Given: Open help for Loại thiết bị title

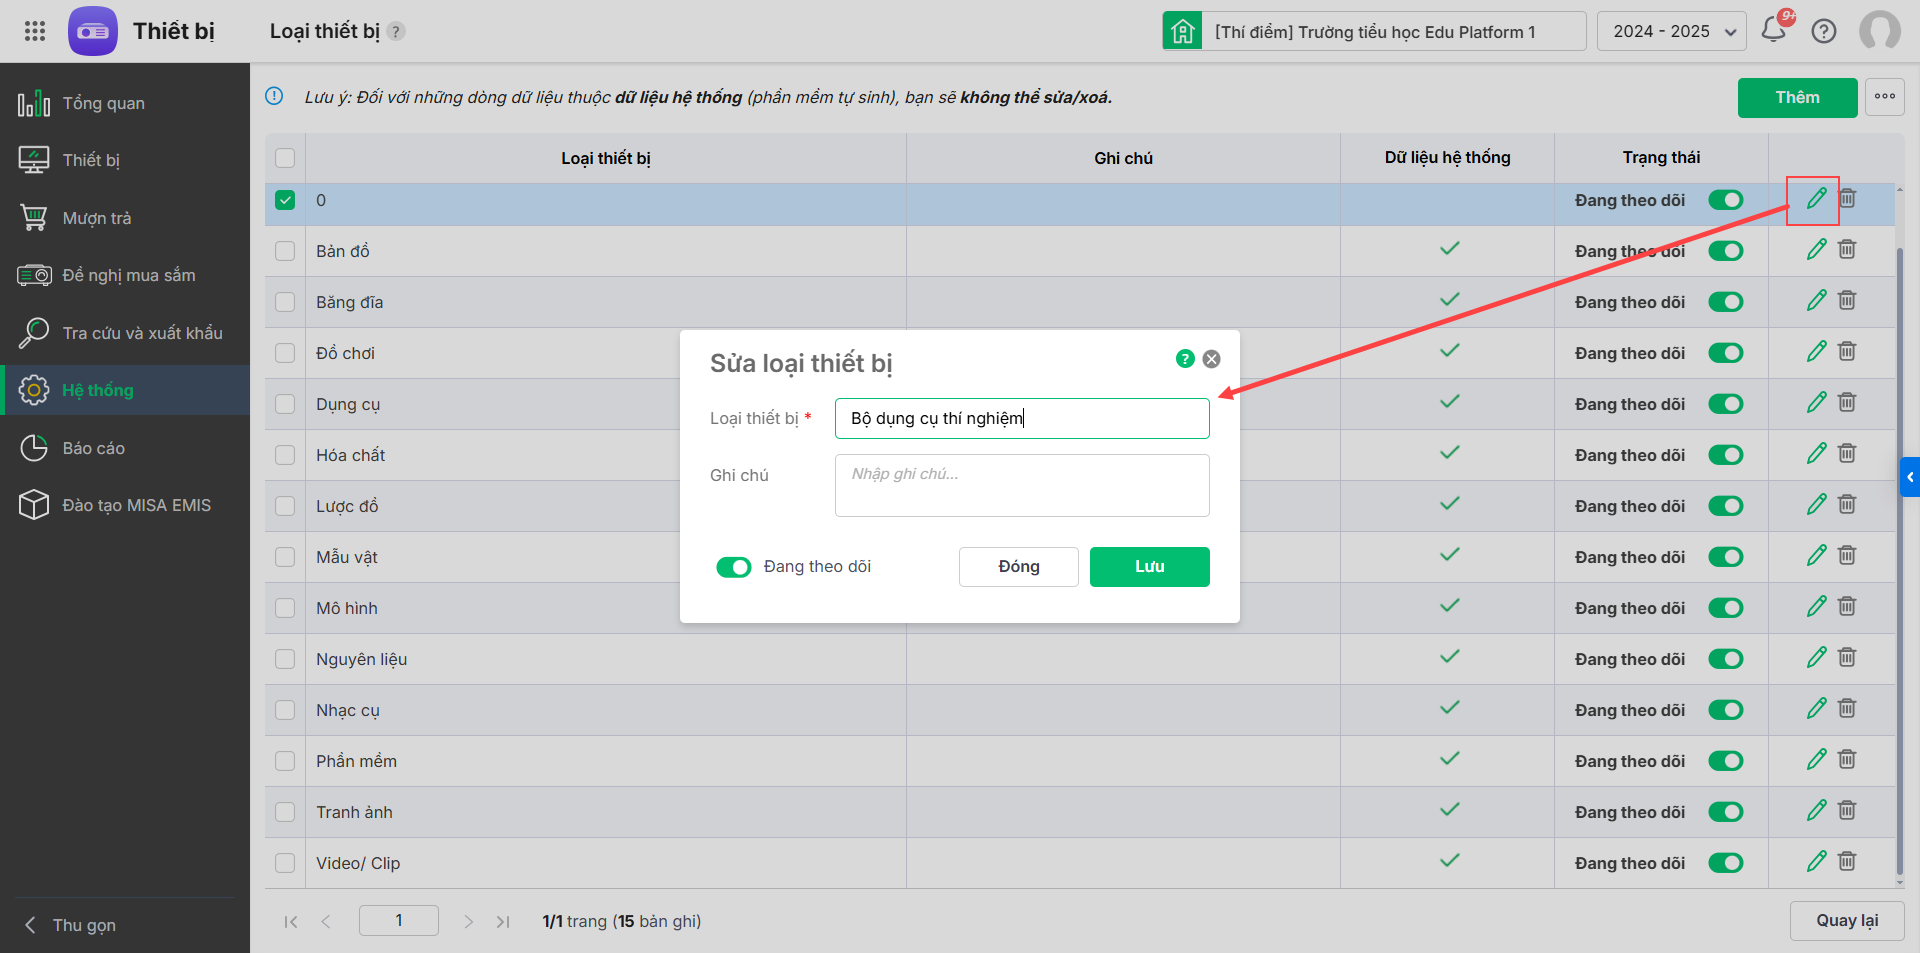Looking at the screenshot, I should coord(396,31).
